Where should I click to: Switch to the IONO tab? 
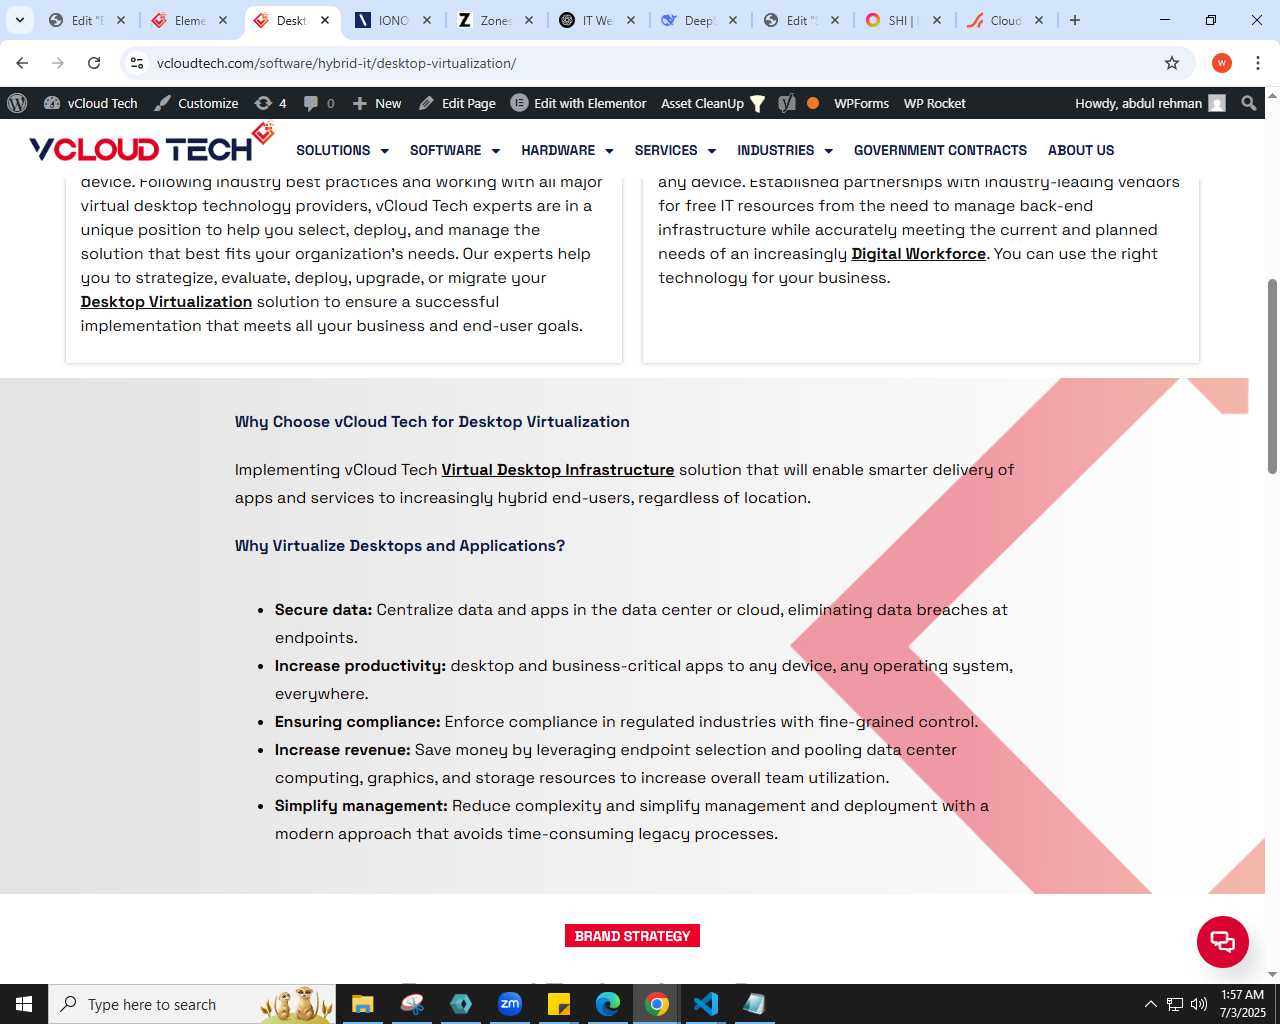coord(393,20)
